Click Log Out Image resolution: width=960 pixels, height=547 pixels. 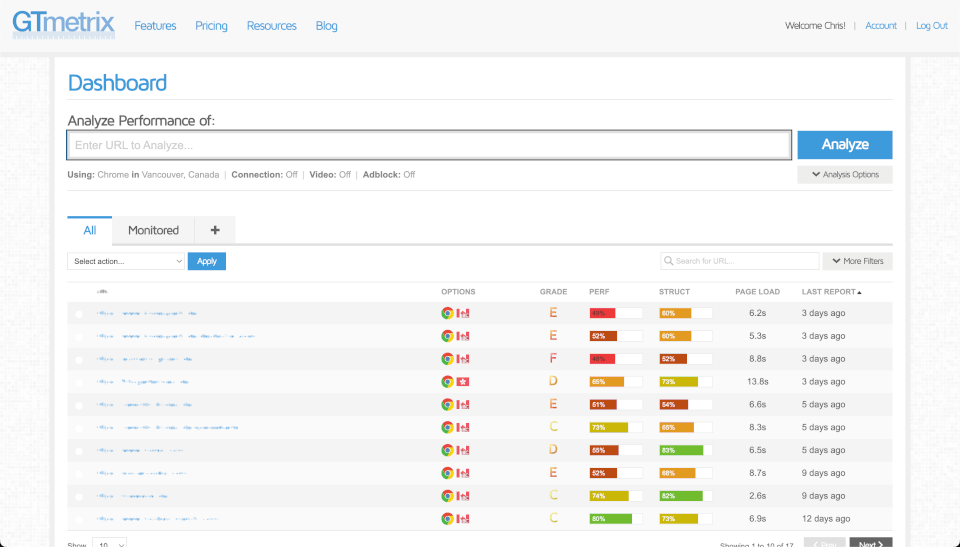(932, 26)
